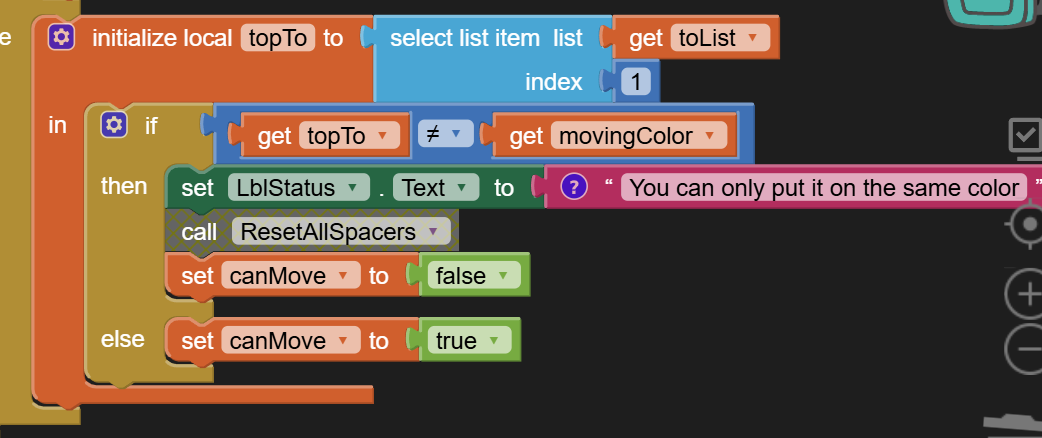The image size is (1042, 438).
Task: Expand the ResetAllSpacers procedure dropdown
Action: point(431,232)
